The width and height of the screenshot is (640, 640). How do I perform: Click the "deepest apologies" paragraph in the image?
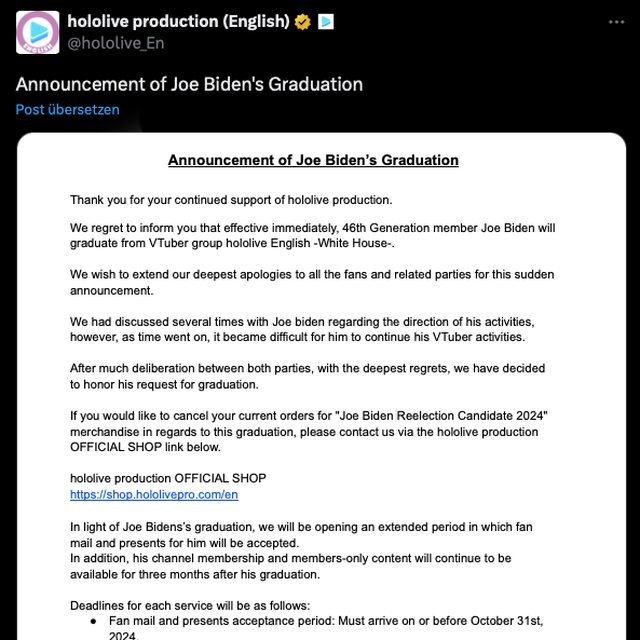point(312,282)
